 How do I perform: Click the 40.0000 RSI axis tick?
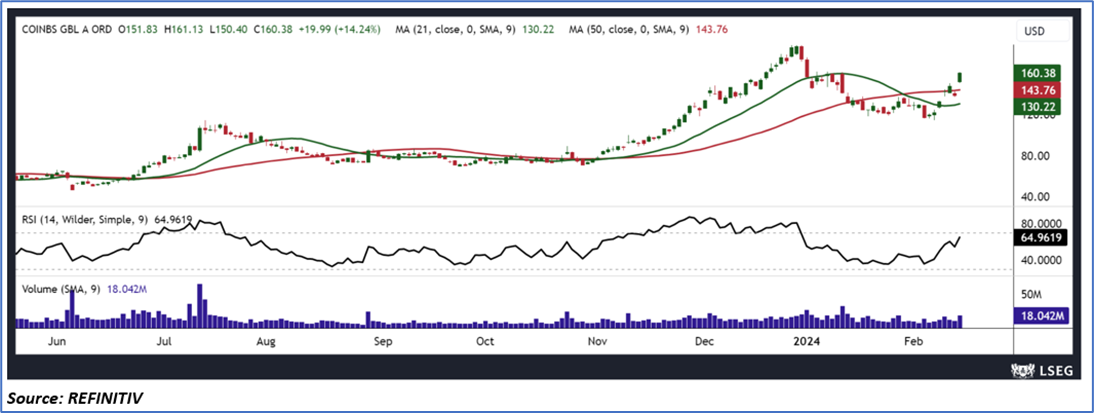tap(1041, 260)
